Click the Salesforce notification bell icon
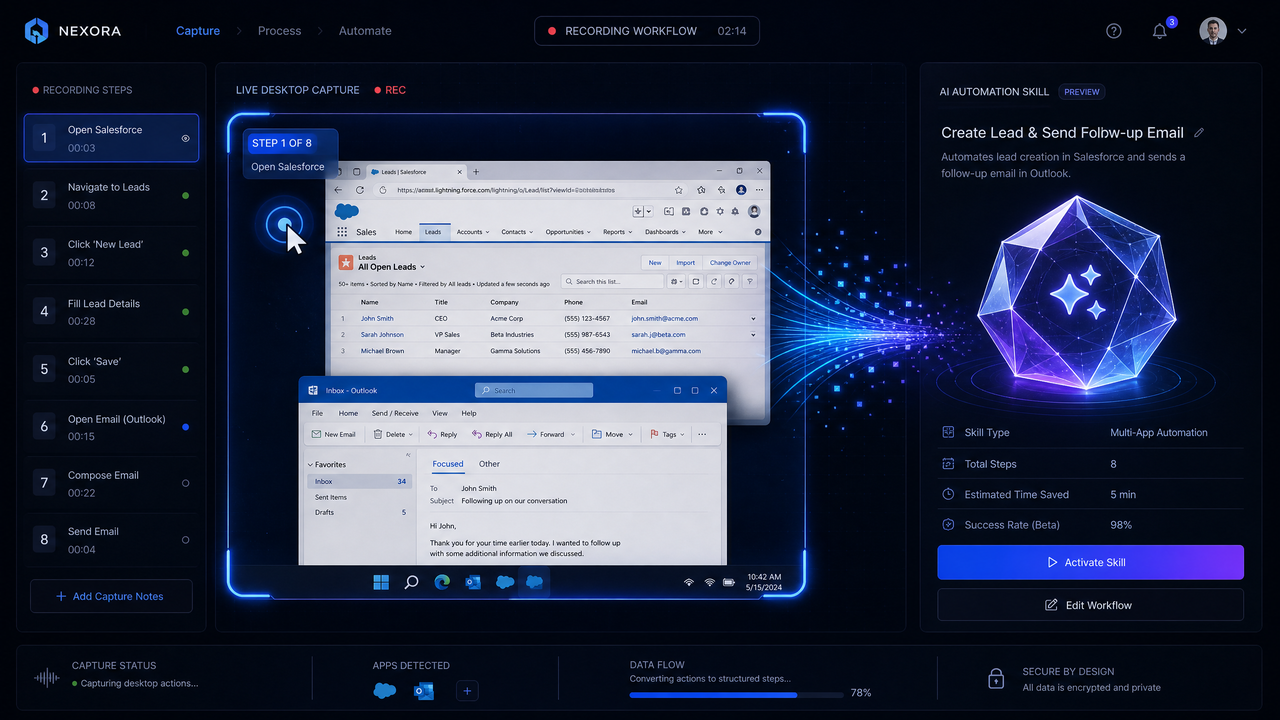This screenshot has width=1280, height=720. pos(735,211)
